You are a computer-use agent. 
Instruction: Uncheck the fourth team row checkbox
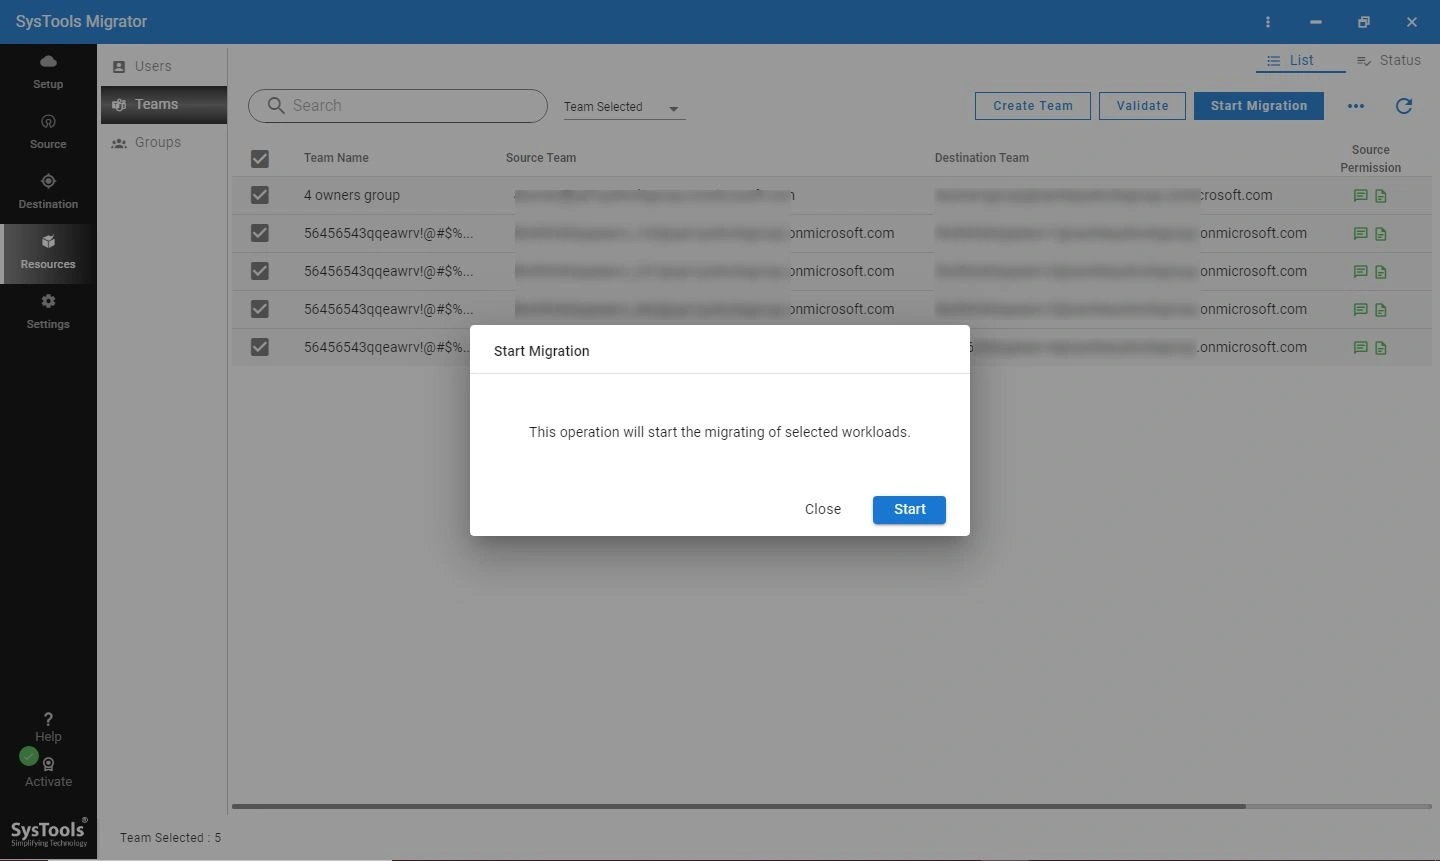[x=260, y=309]
